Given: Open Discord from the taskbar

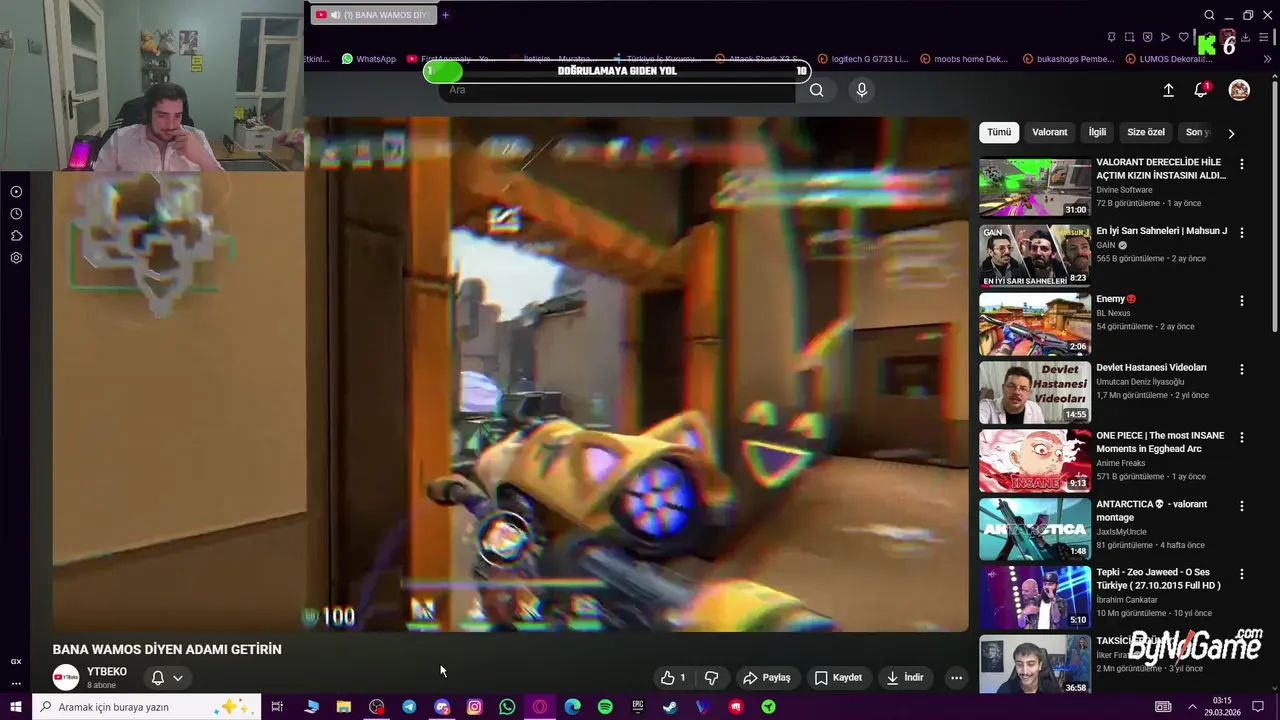Looking at the screenshot, I should point(442,707).
